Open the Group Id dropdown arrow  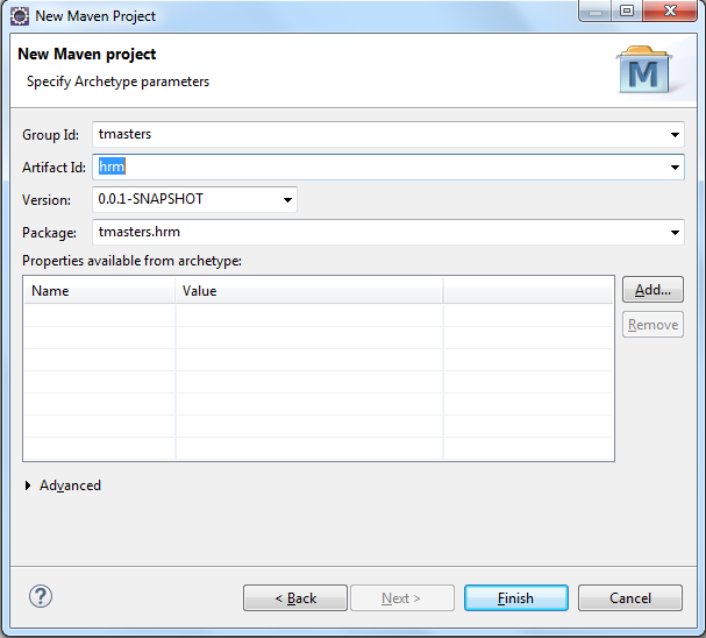click(x=676, y=134)
